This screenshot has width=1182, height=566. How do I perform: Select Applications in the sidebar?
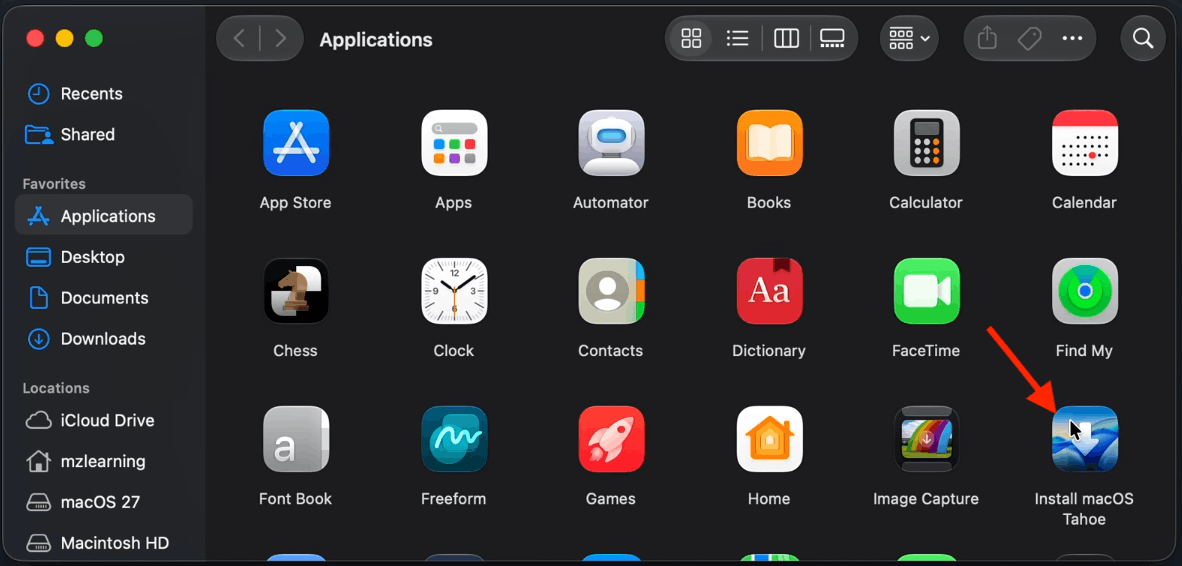(103, 216)
